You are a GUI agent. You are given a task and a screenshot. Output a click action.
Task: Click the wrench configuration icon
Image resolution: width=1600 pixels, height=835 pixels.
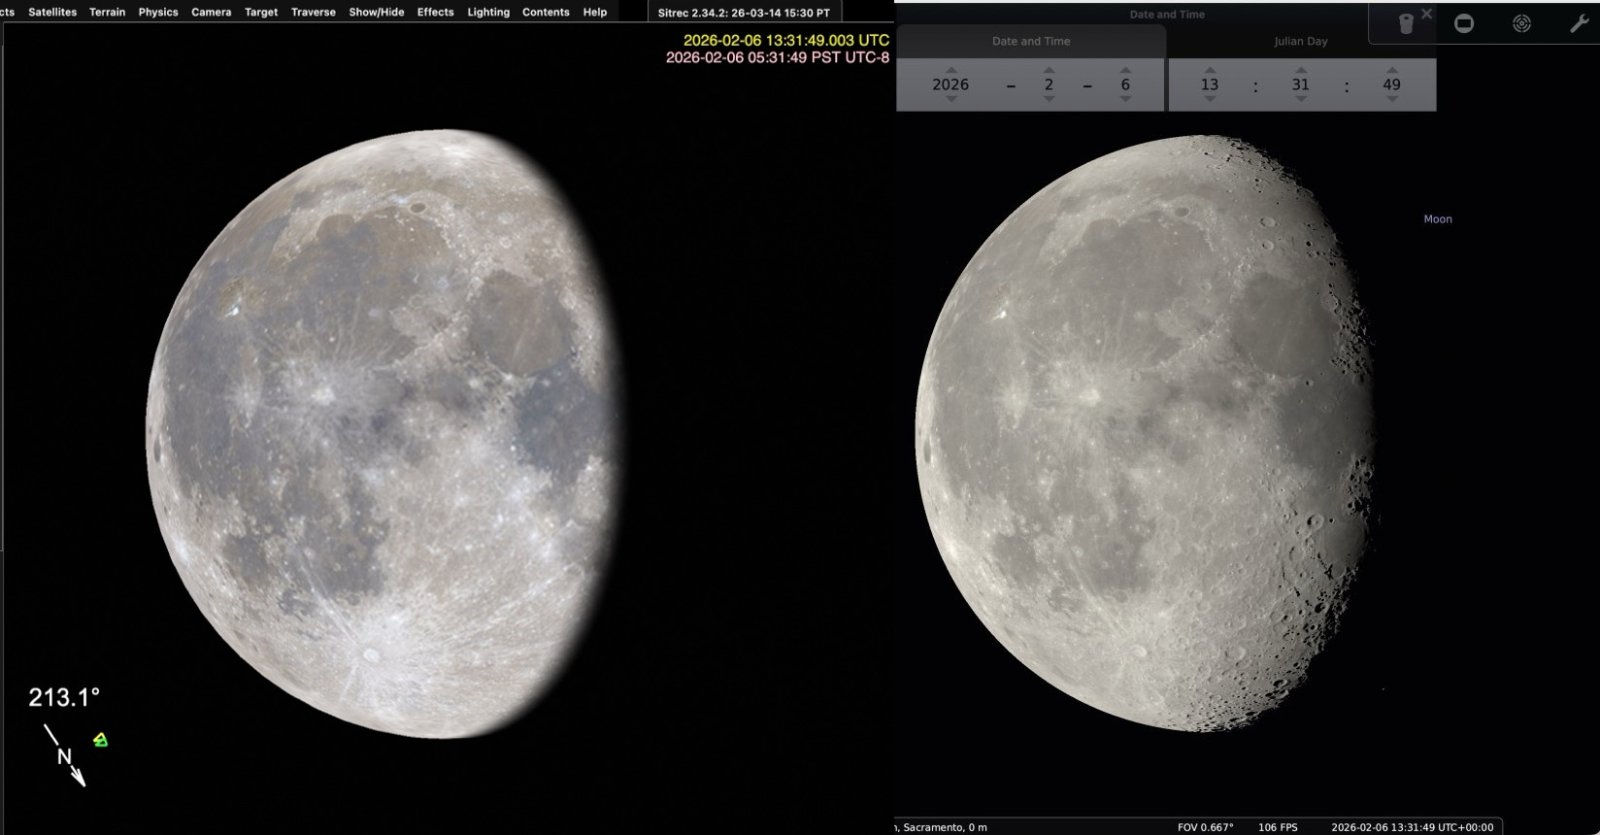(1578, 24)
